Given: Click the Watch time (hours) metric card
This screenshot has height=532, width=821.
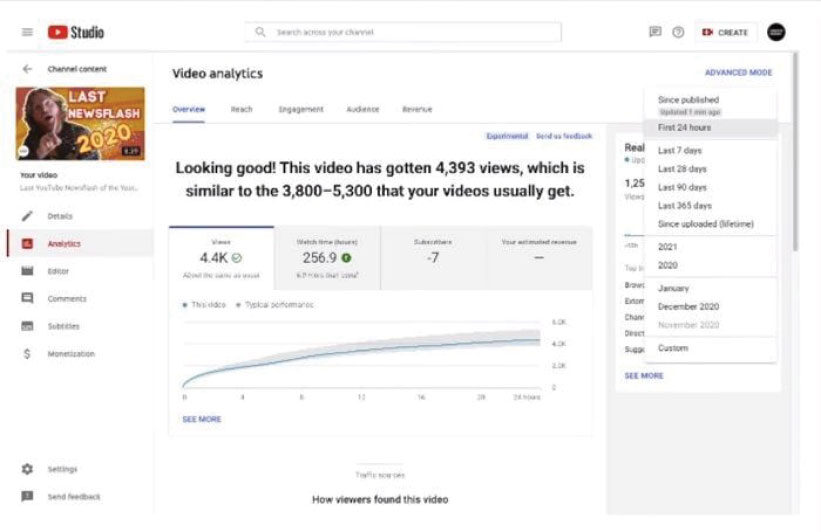Looking at the screenshot, I should (327, 257).
